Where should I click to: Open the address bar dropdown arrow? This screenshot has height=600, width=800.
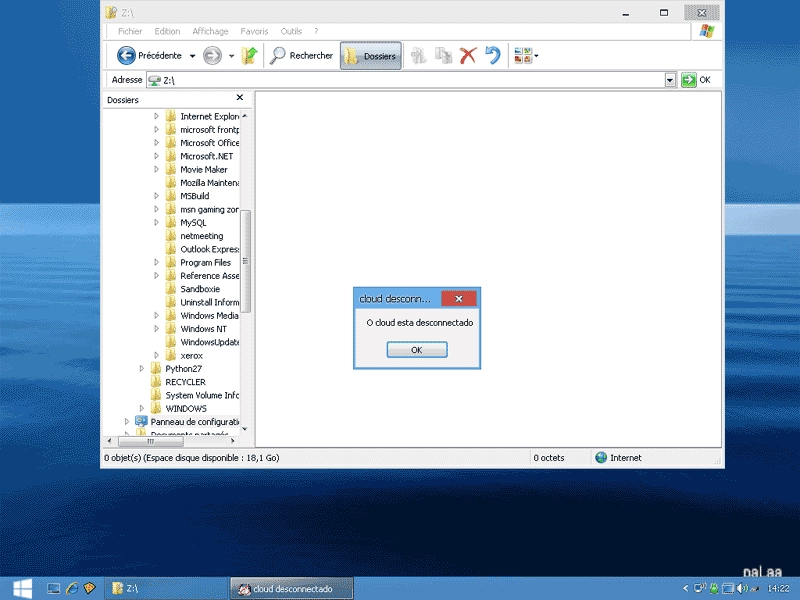[670, 80]
